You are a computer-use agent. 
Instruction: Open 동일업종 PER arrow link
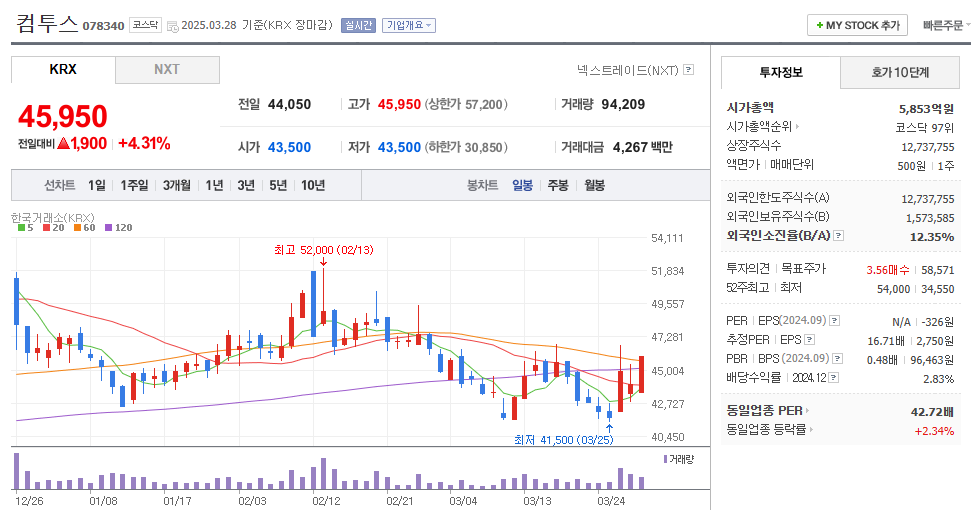807,411
